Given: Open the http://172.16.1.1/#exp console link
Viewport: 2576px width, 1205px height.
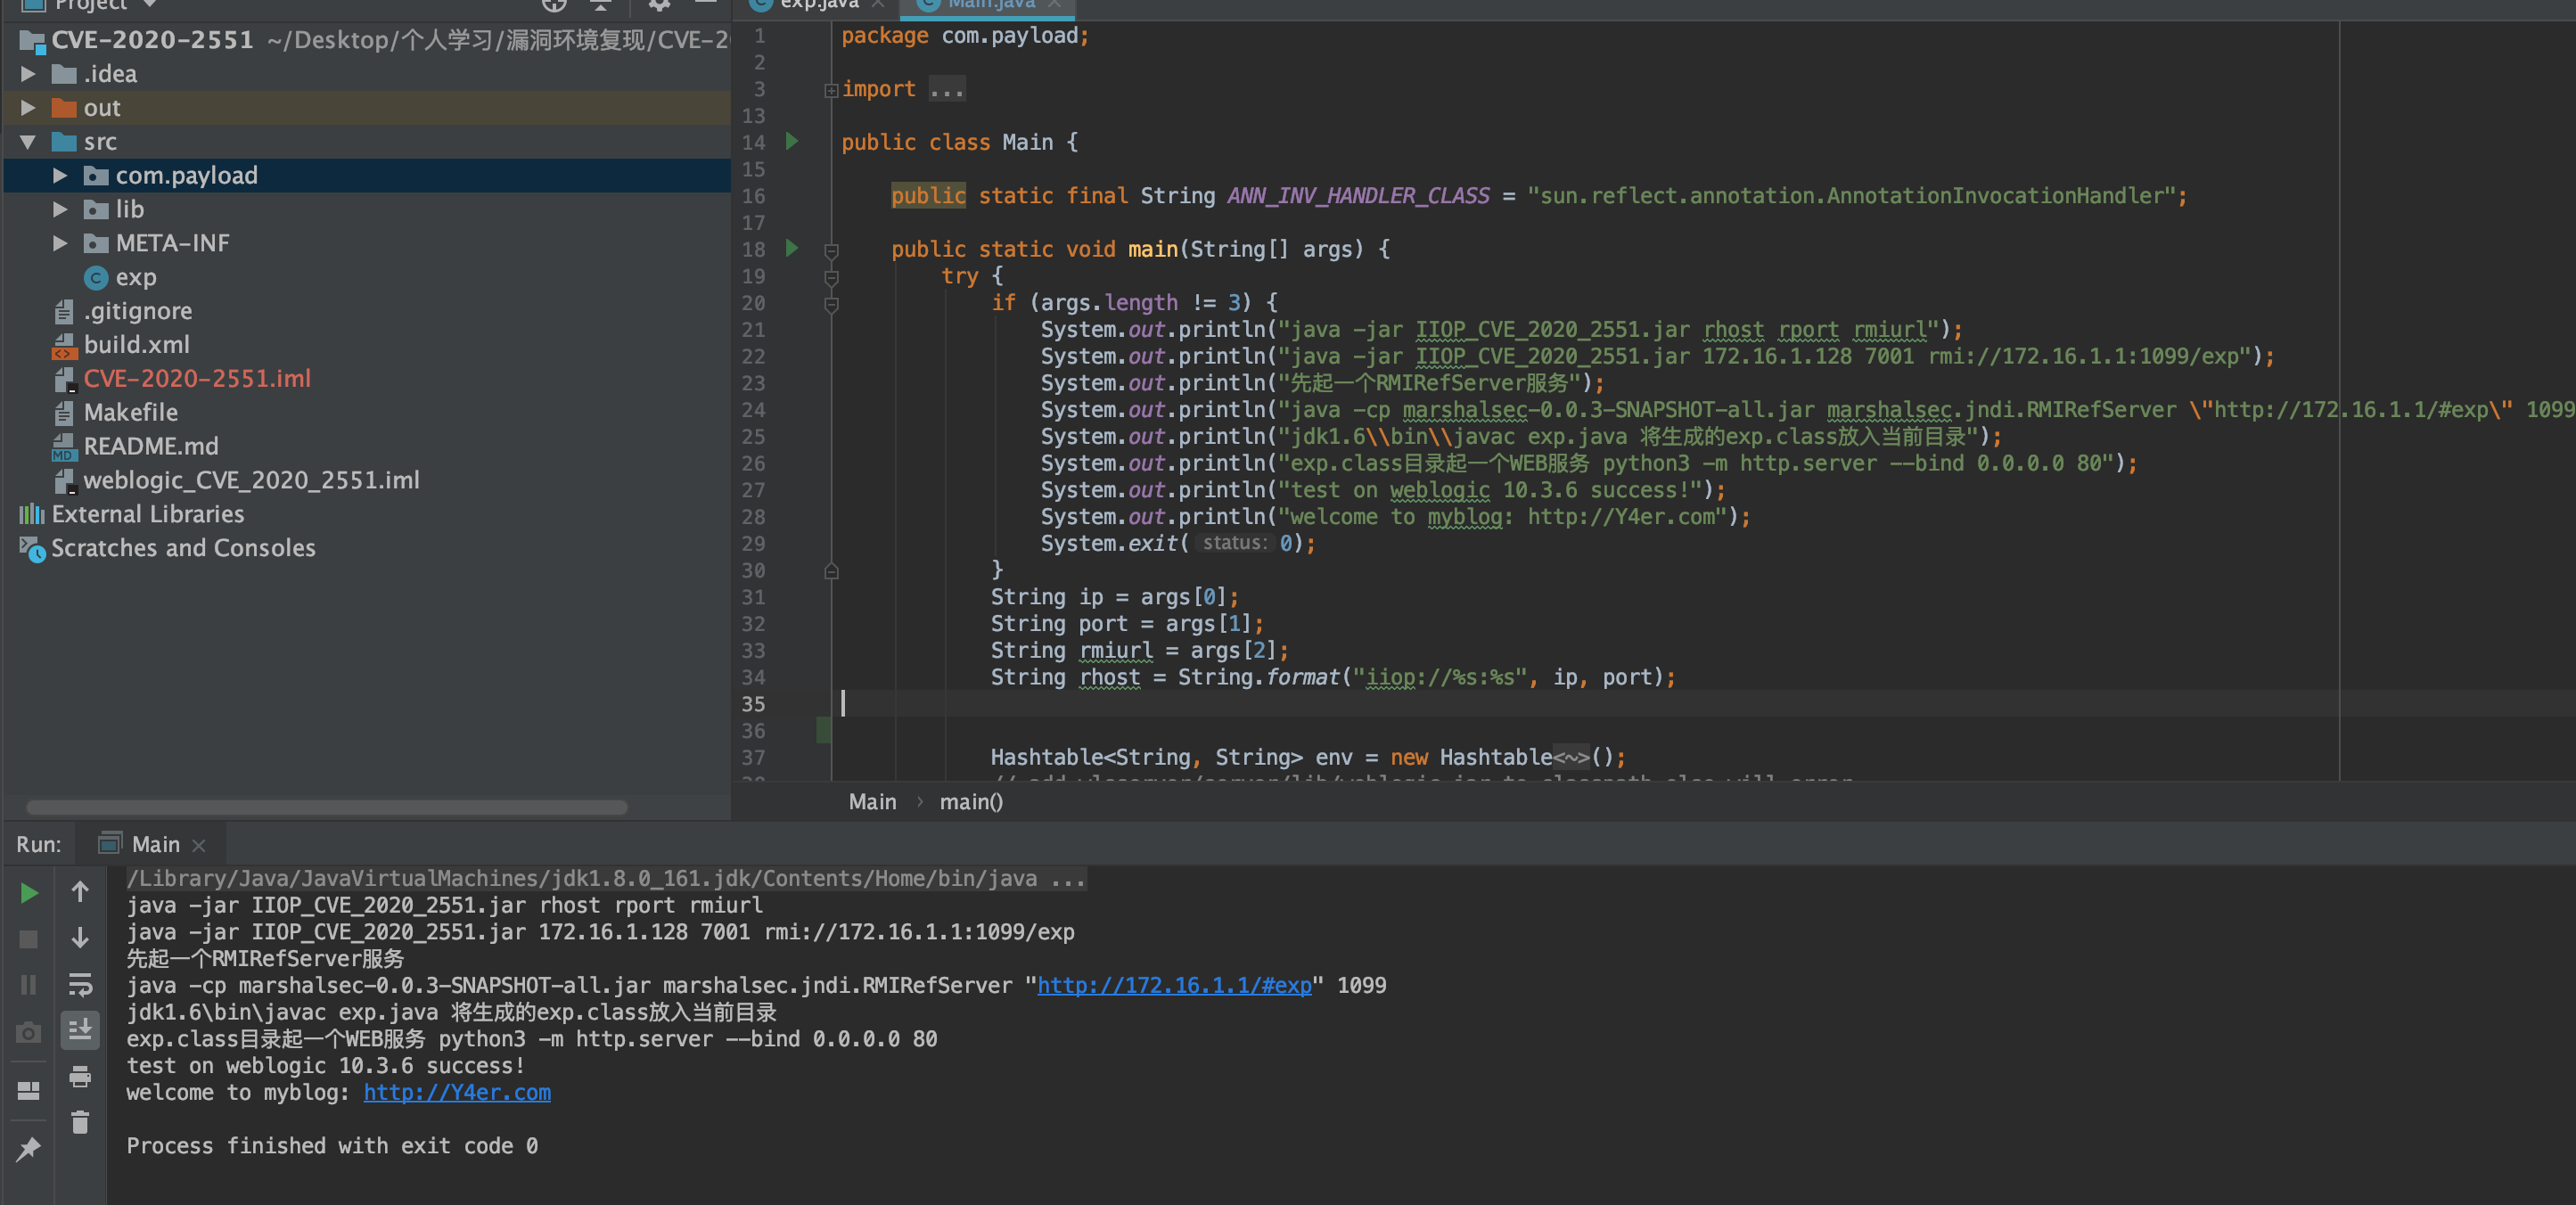Looking at the screenshot, I should pos(1173,985).
